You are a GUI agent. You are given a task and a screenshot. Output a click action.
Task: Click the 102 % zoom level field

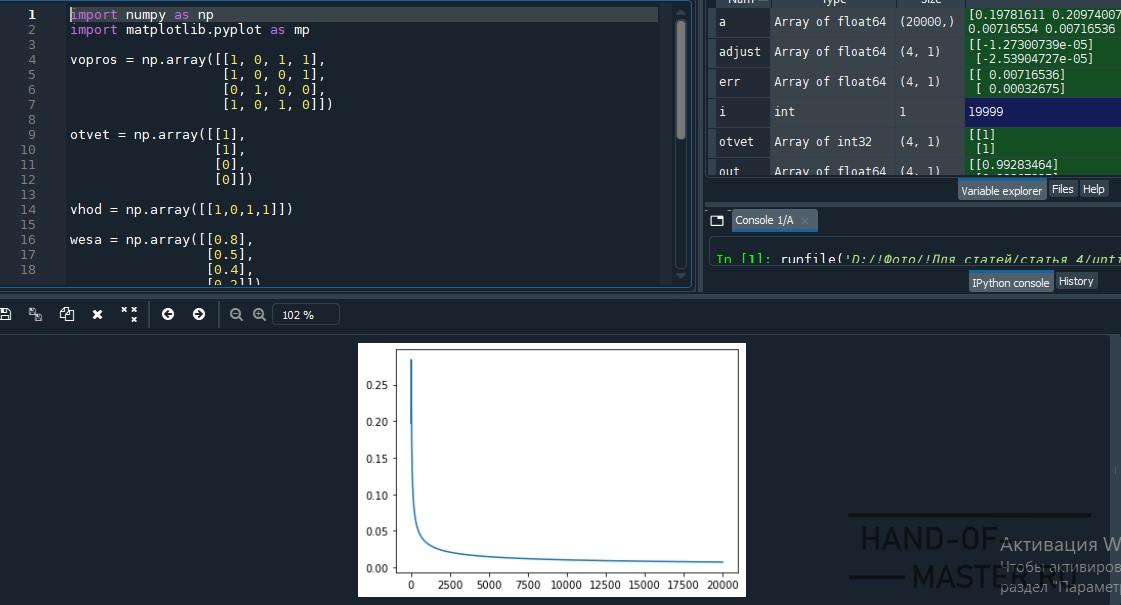click(305, 315)
